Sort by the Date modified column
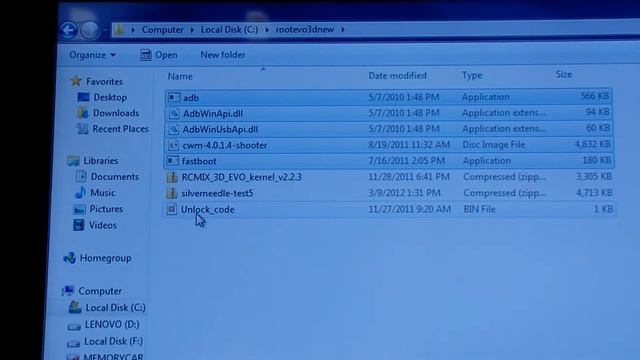The height and width of the screenshot is (360, 640). pyautogui.click(x=397, y=76)
